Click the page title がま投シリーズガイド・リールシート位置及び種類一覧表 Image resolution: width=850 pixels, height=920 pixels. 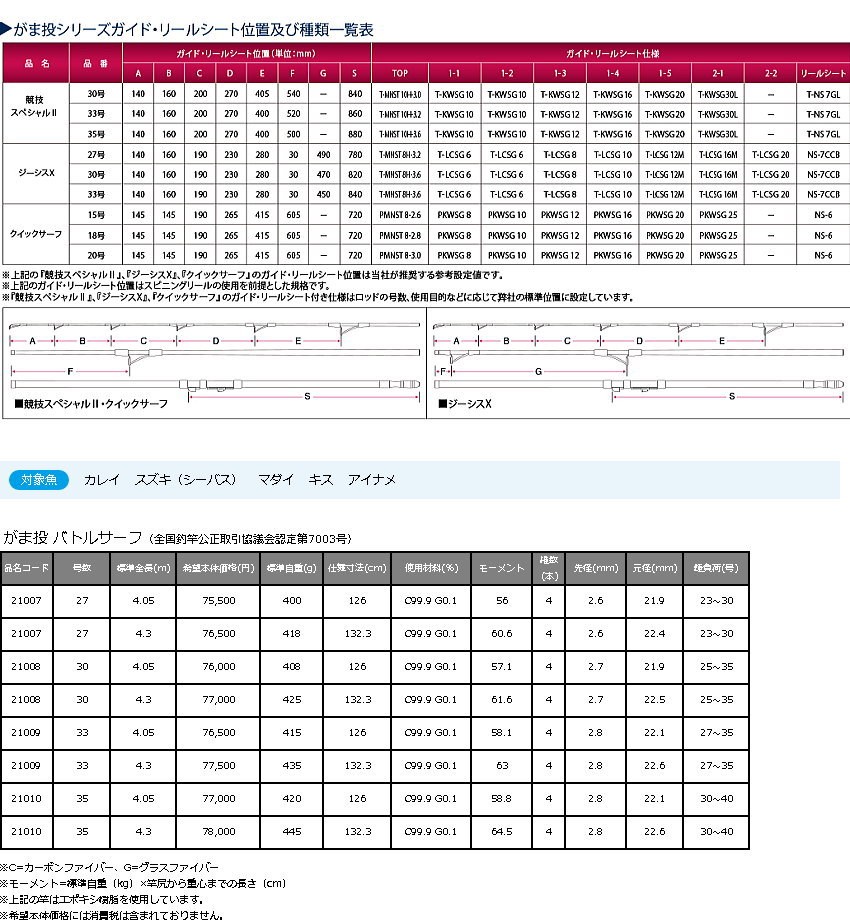point(193,29)
